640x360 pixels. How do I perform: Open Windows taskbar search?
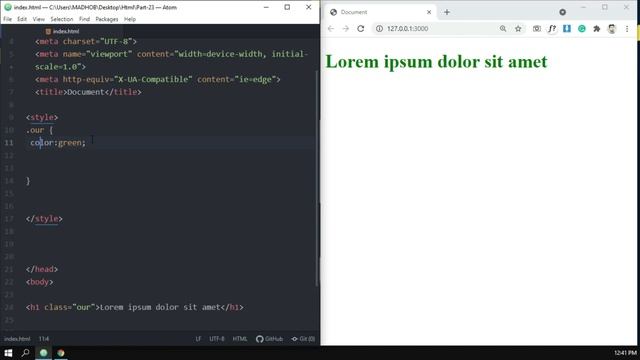point(25,353)
